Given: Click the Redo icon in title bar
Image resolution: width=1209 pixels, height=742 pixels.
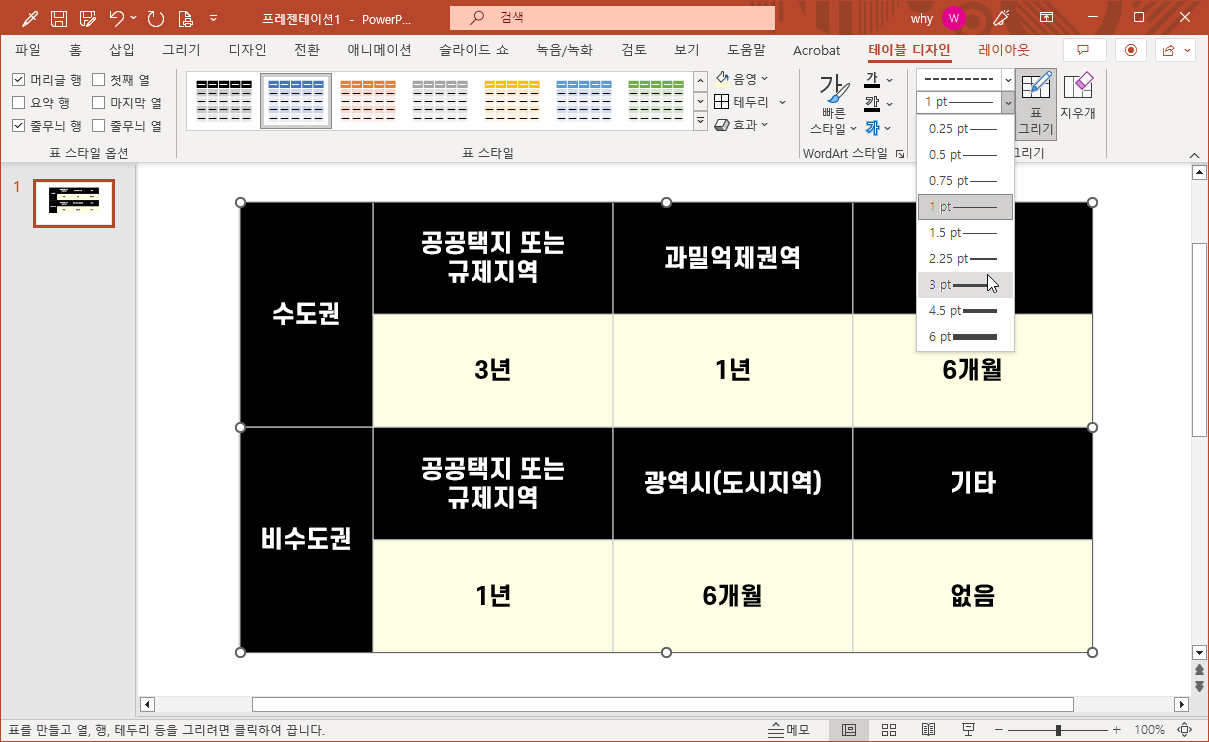Looking at the screenshot, I should pyautogui.click(x=155, y=18).
